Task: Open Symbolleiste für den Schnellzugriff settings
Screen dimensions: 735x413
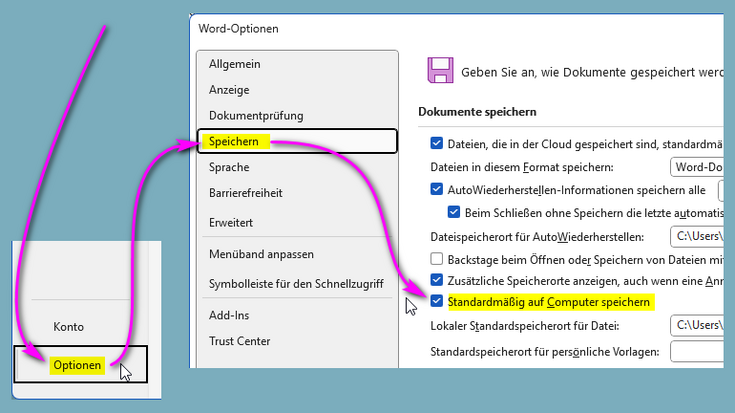Action: click(296, 284)
